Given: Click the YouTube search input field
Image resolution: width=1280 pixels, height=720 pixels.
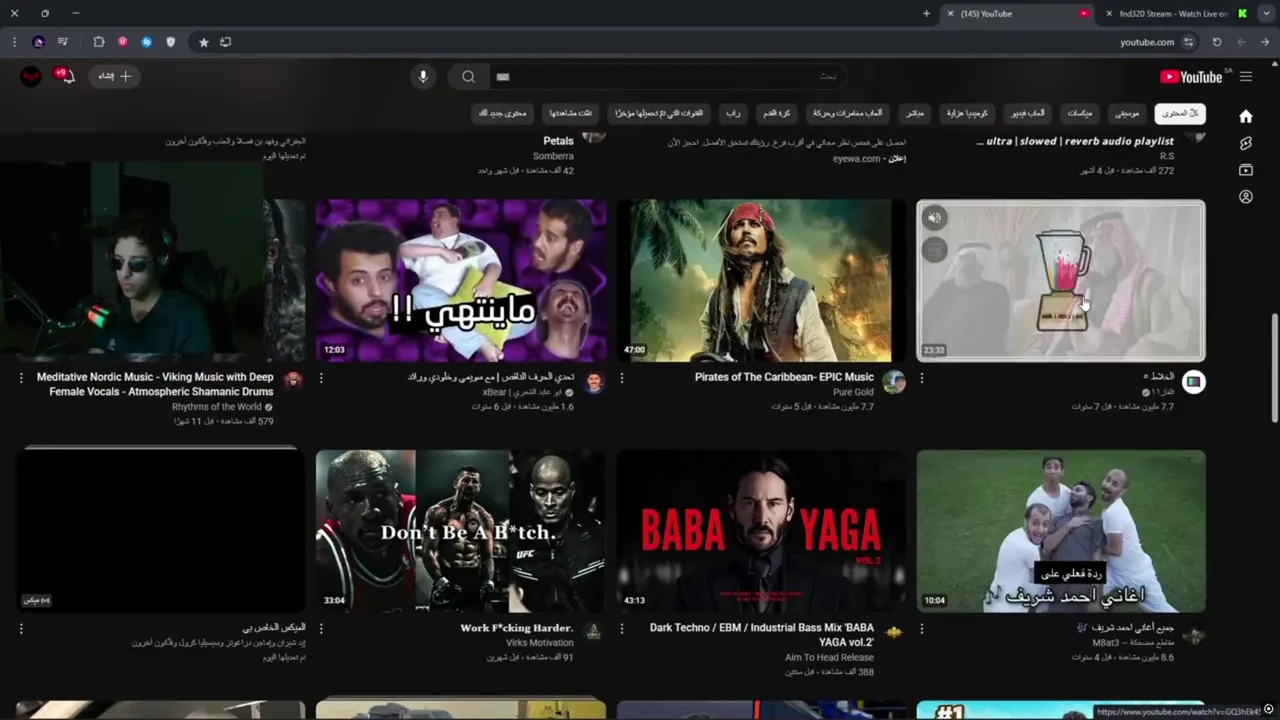Looking at the screenshot, I should coord(668,77).
